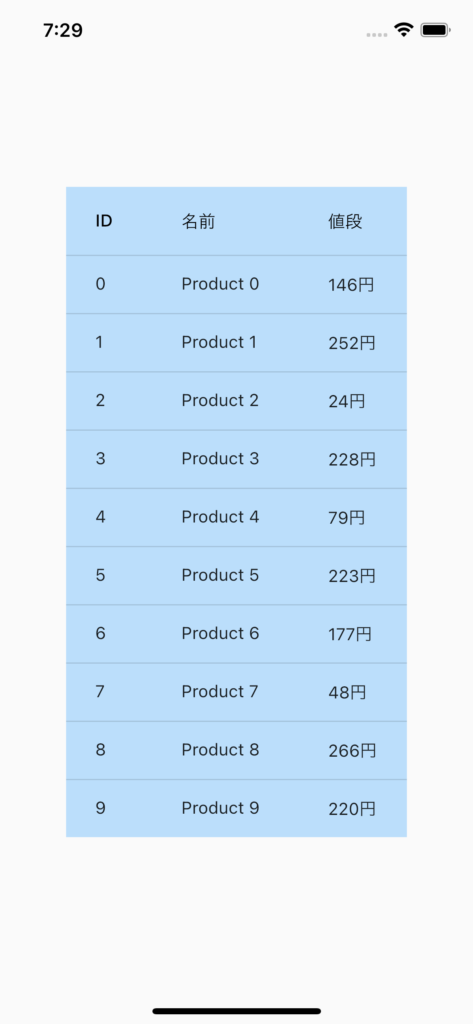Tap the 24円 price cell
The height and width of the screenshot is (1024, 473).
click(x=347, y=401)
